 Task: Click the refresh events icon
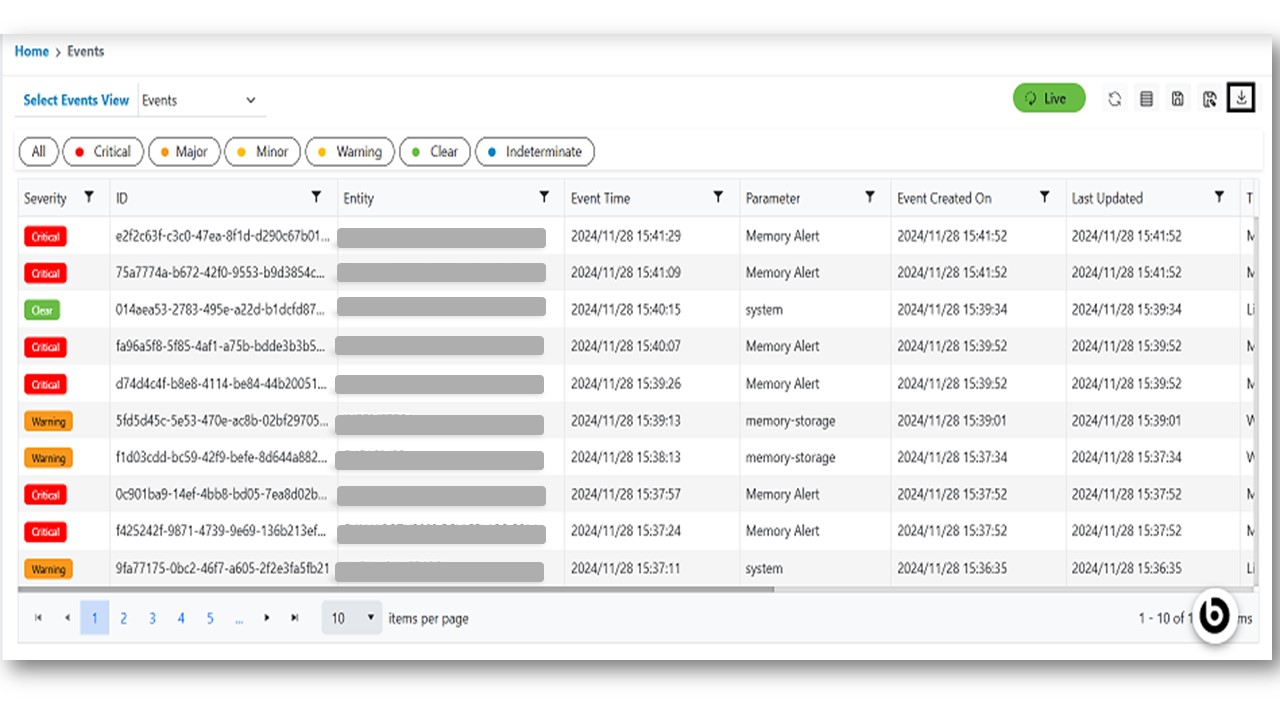(1114, 99)
